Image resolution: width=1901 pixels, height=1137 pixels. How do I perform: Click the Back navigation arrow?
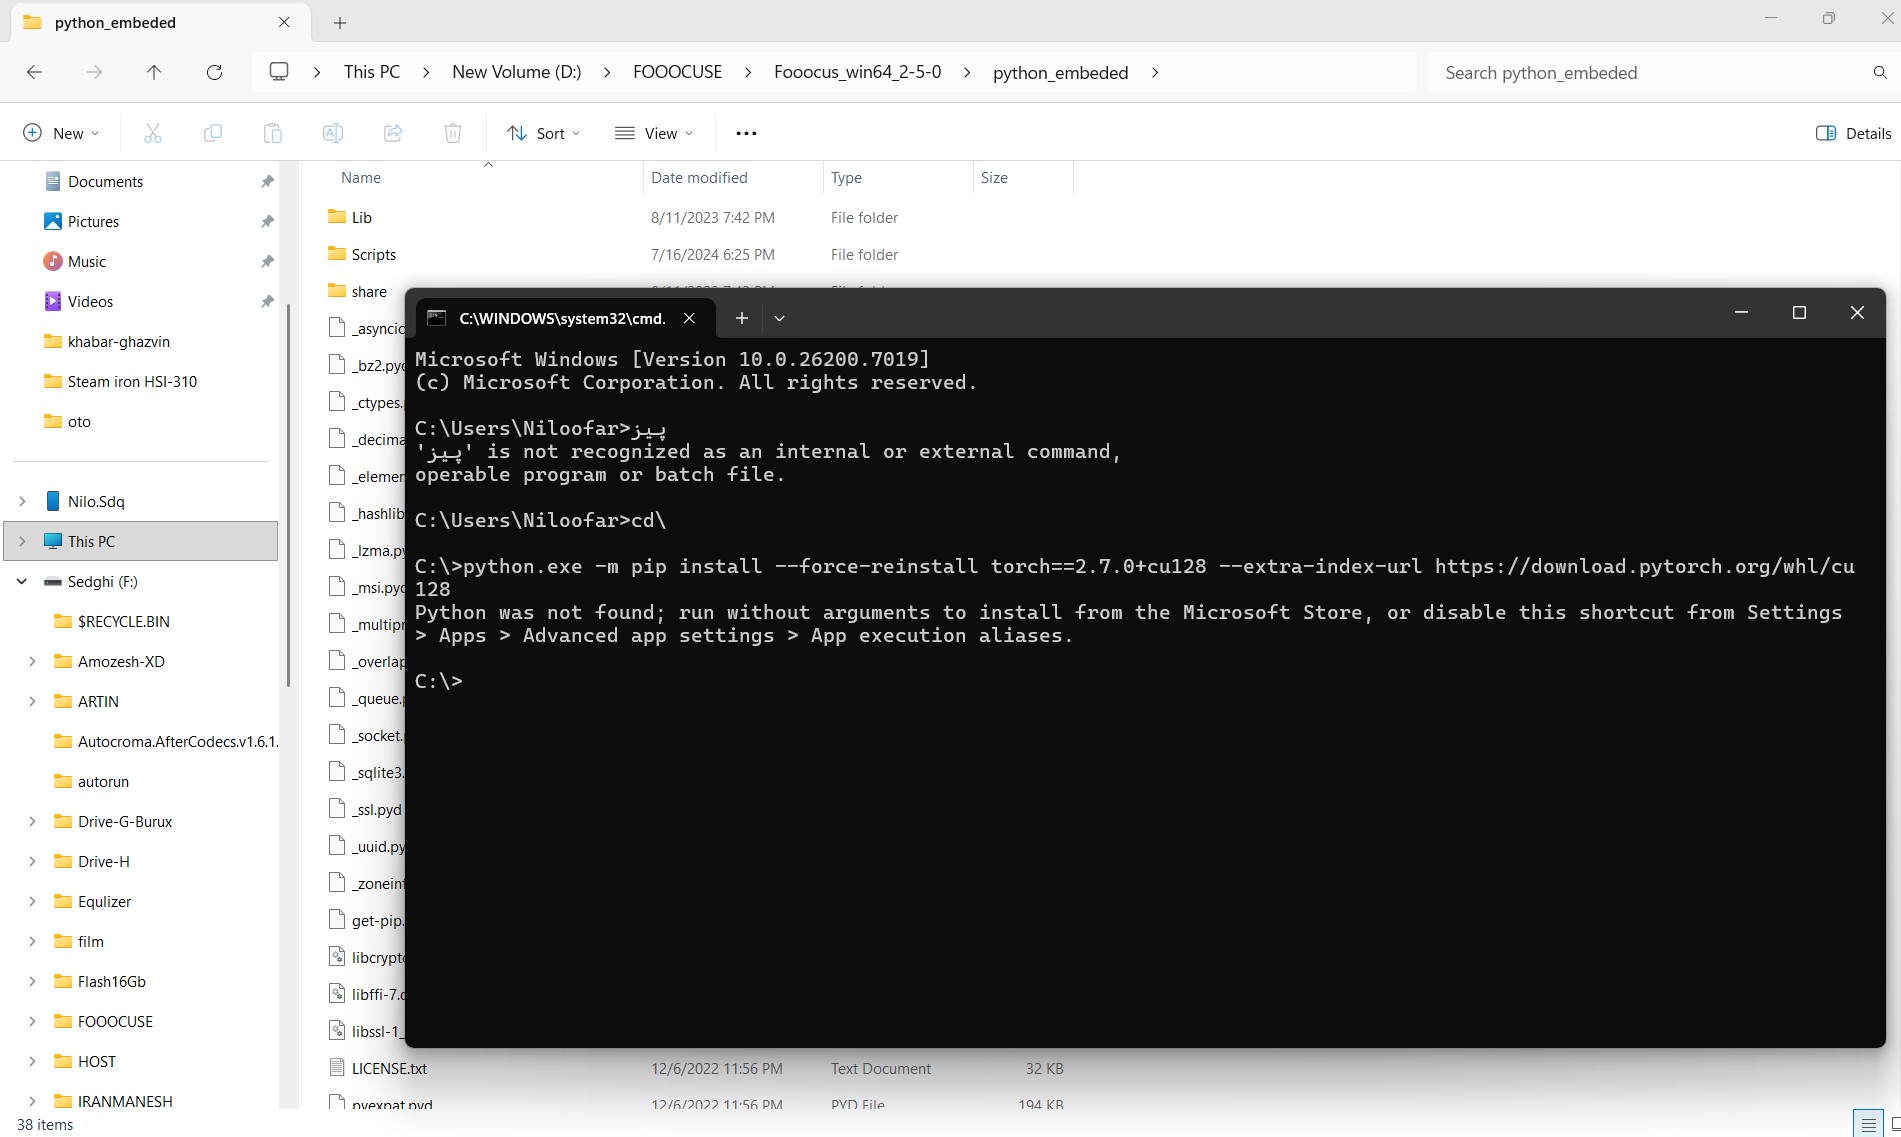(34, 72)
